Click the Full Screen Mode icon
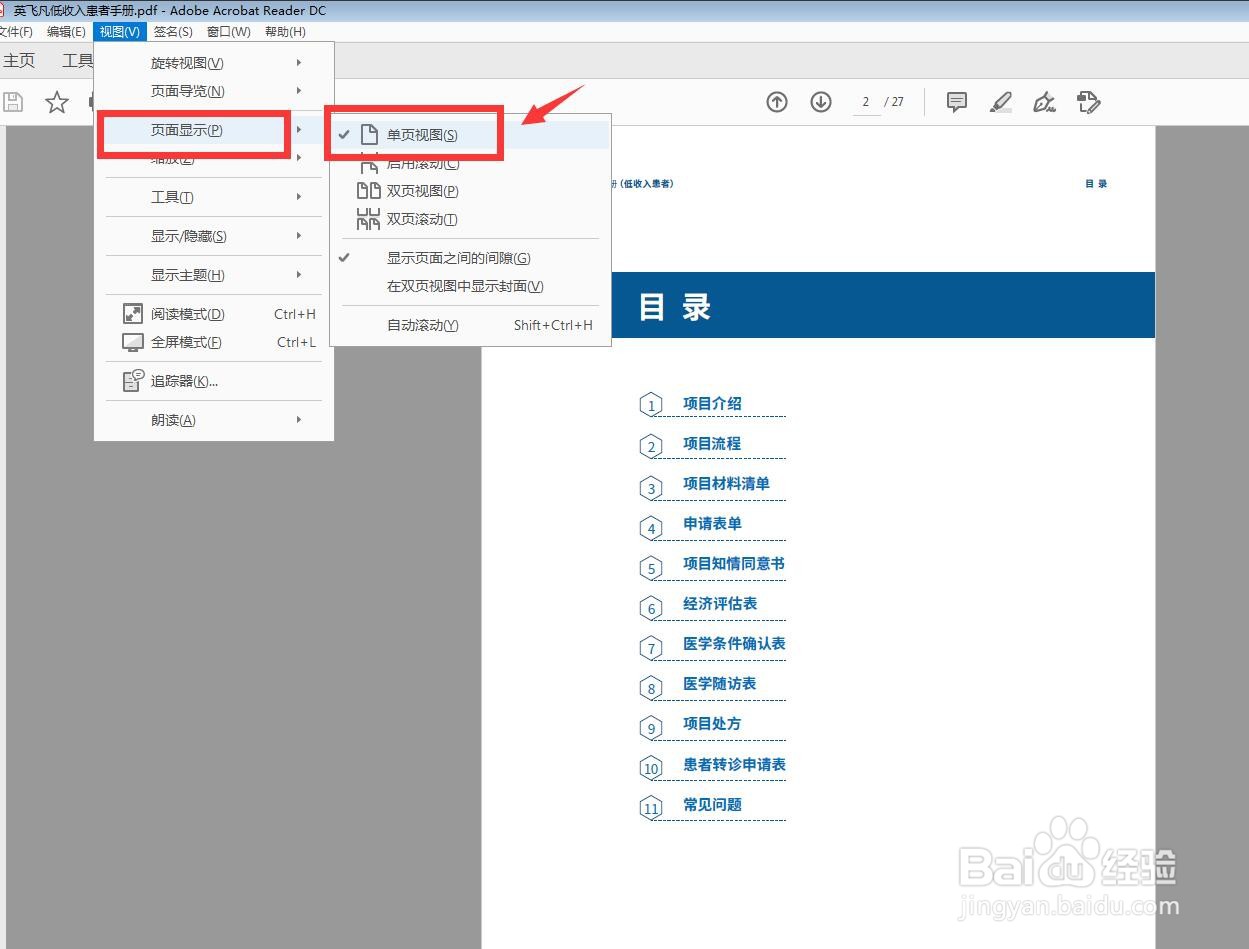 (133, 342)
